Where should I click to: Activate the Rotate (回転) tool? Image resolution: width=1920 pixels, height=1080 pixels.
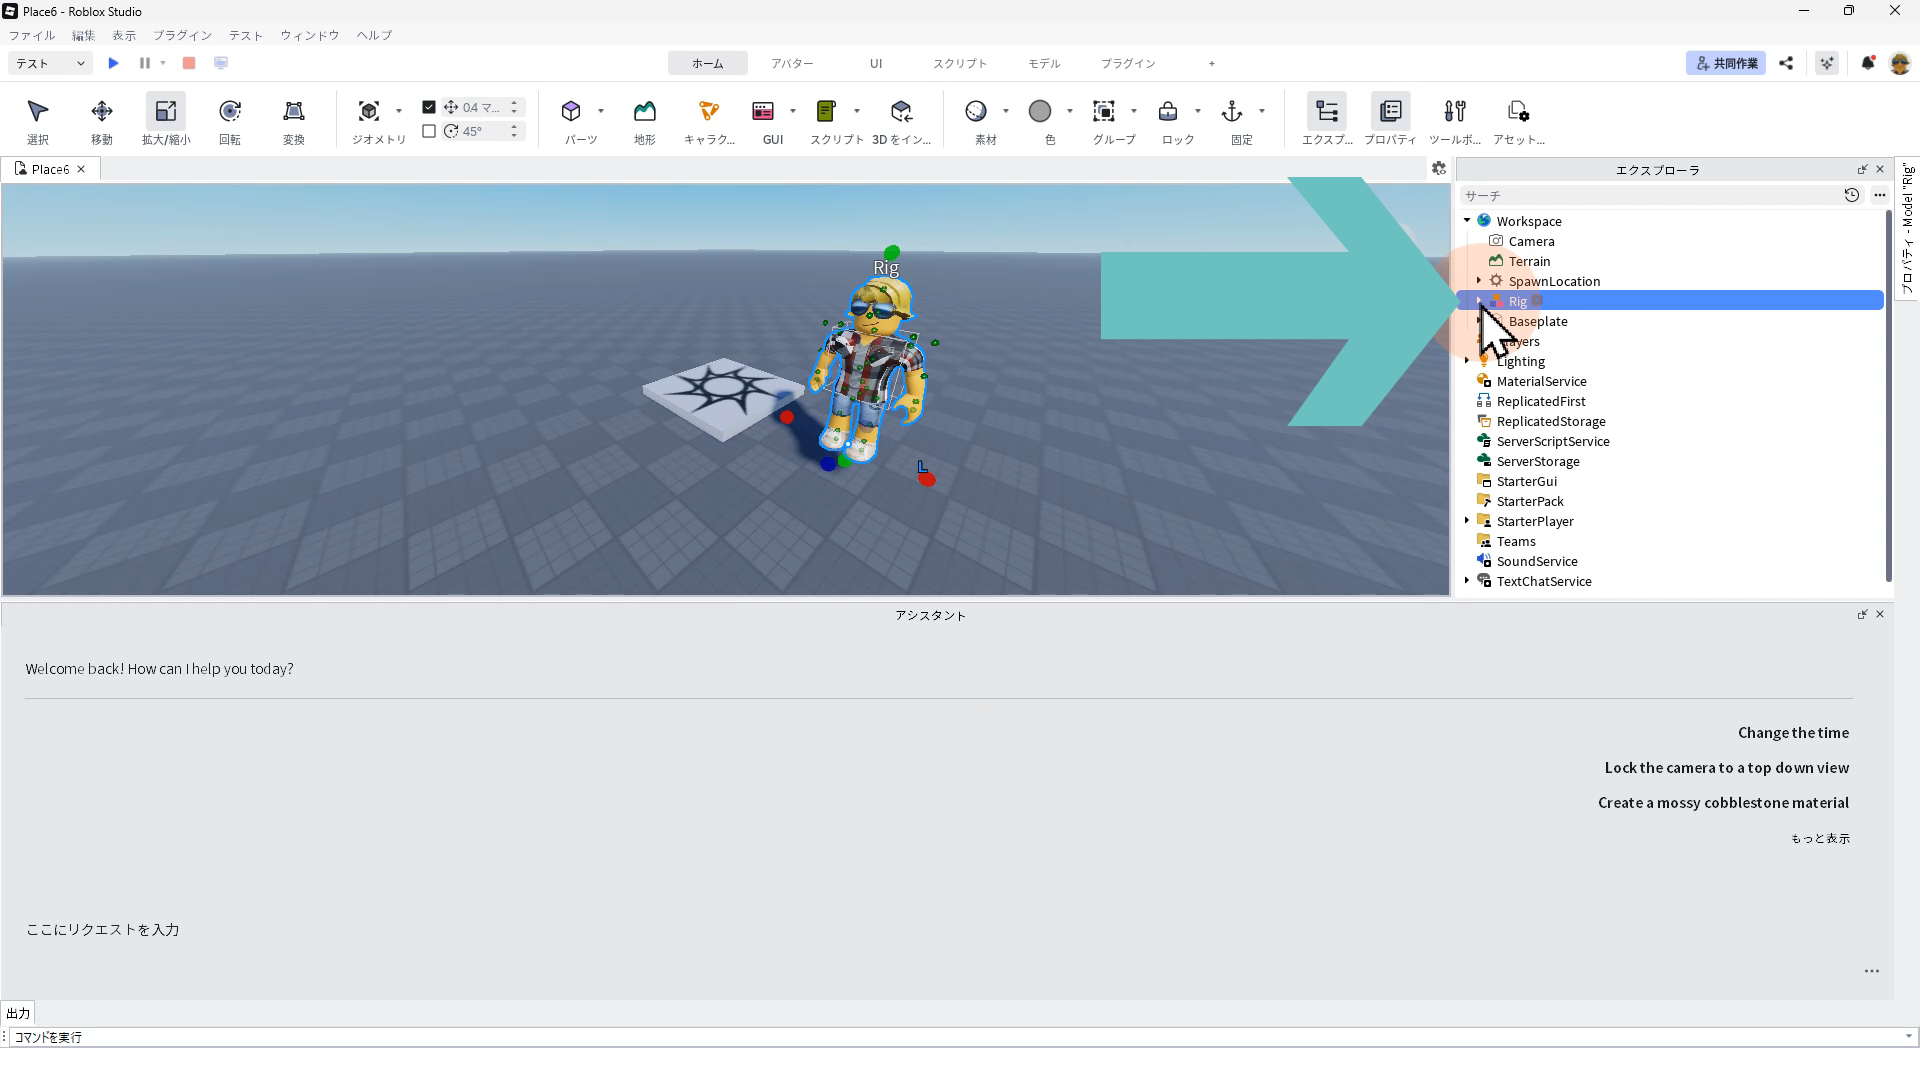[x=230, y=112]
